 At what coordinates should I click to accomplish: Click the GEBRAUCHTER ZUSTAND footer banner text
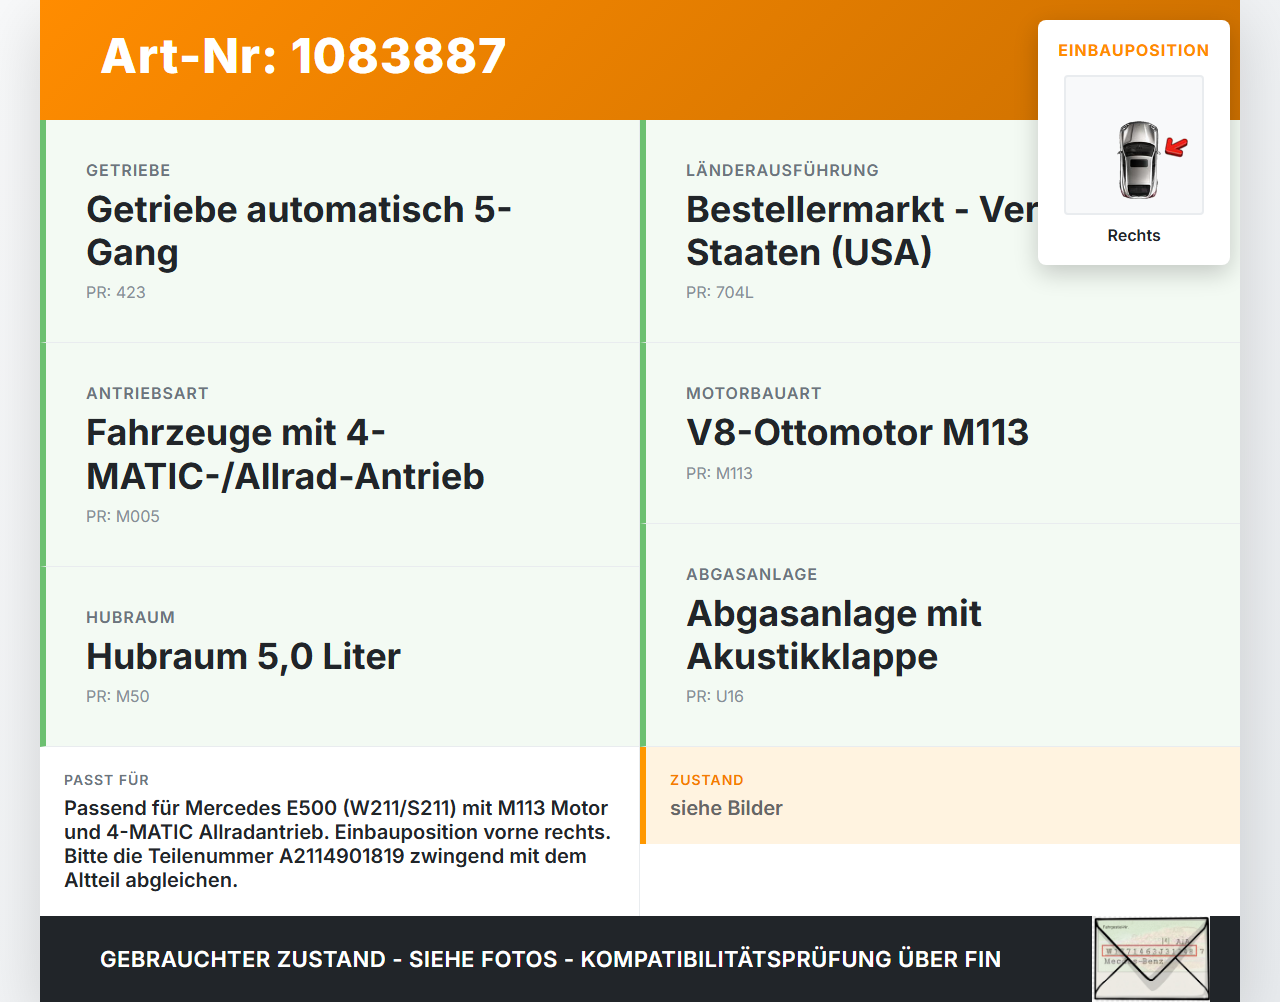pyautogui.click(x=550, y=959)
